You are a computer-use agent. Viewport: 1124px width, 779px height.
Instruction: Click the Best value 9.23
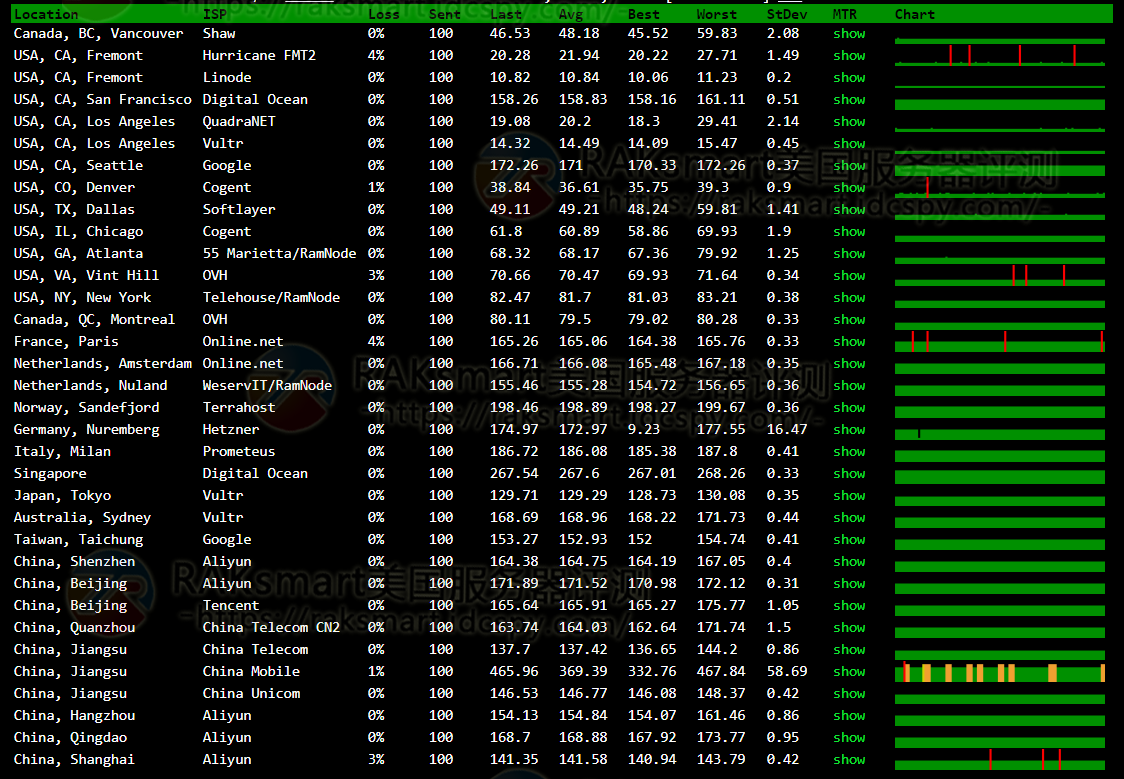[x=644, y=430]
